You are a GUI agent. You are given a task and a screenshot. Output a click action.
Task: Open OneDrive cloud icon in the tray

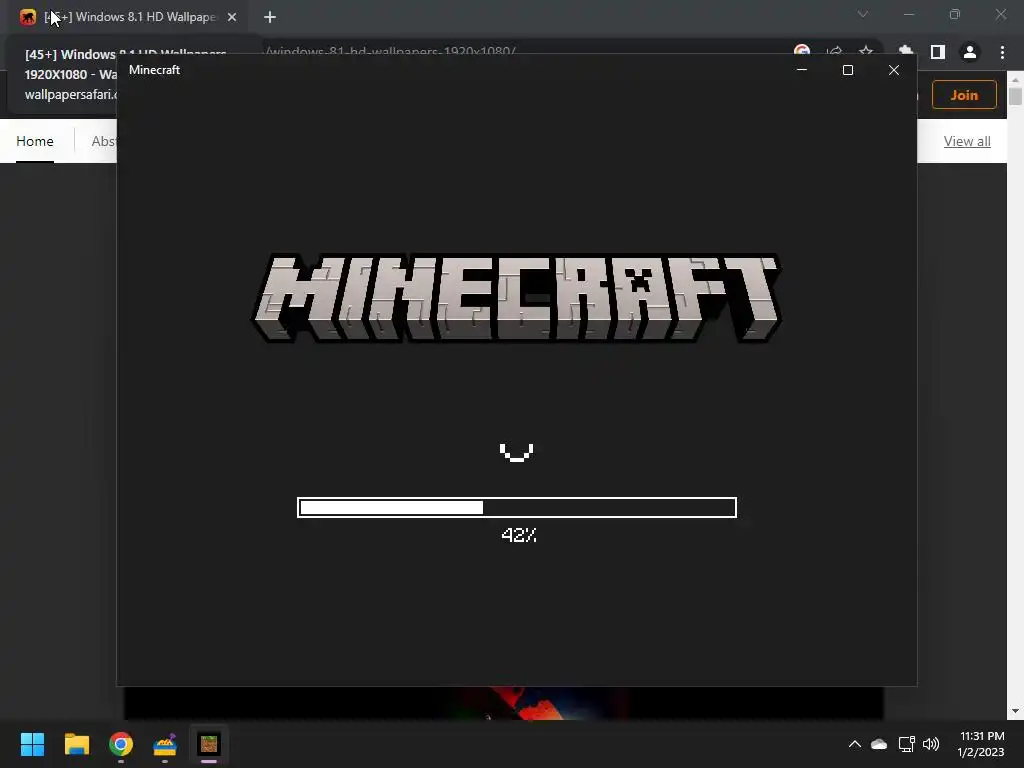point(879,744)
